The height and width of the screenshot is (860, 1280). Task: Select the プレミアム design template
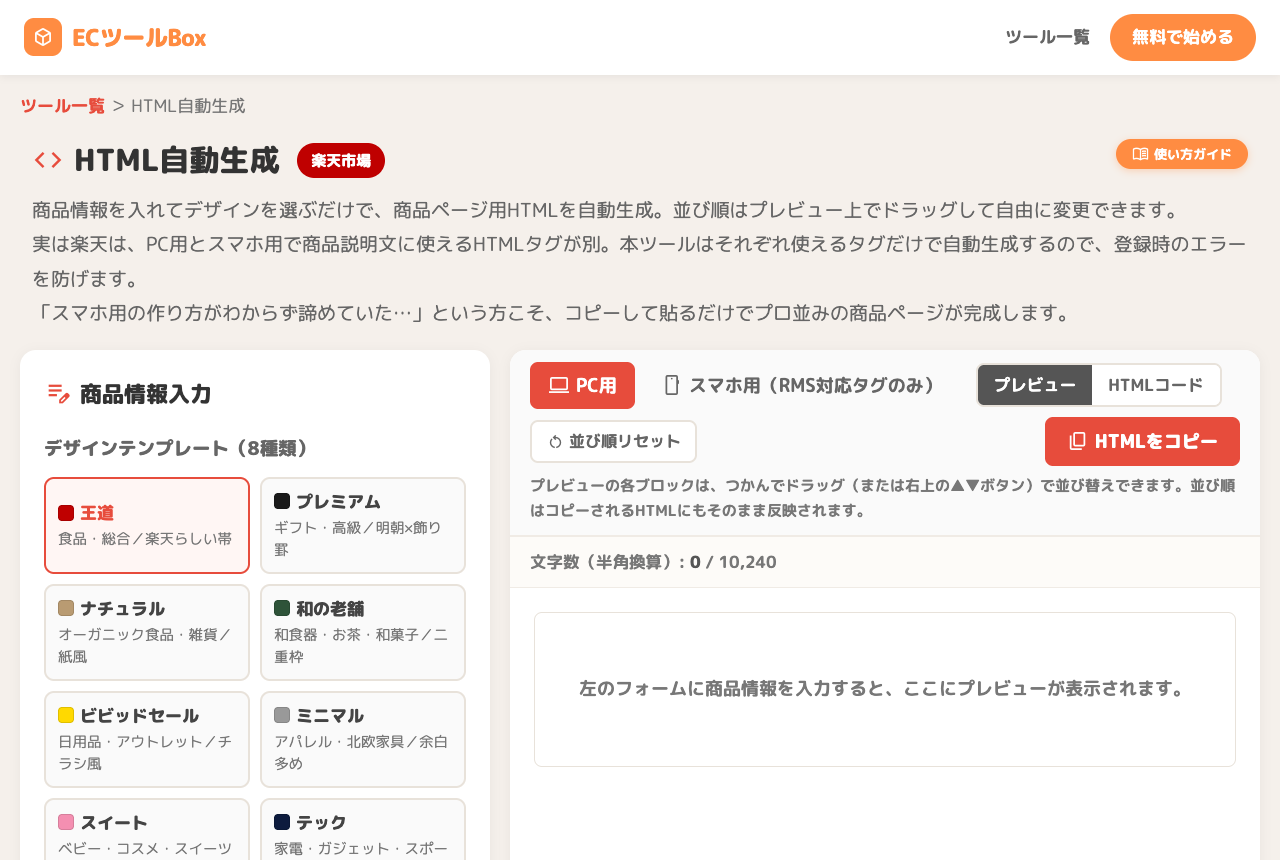[363, 525]
